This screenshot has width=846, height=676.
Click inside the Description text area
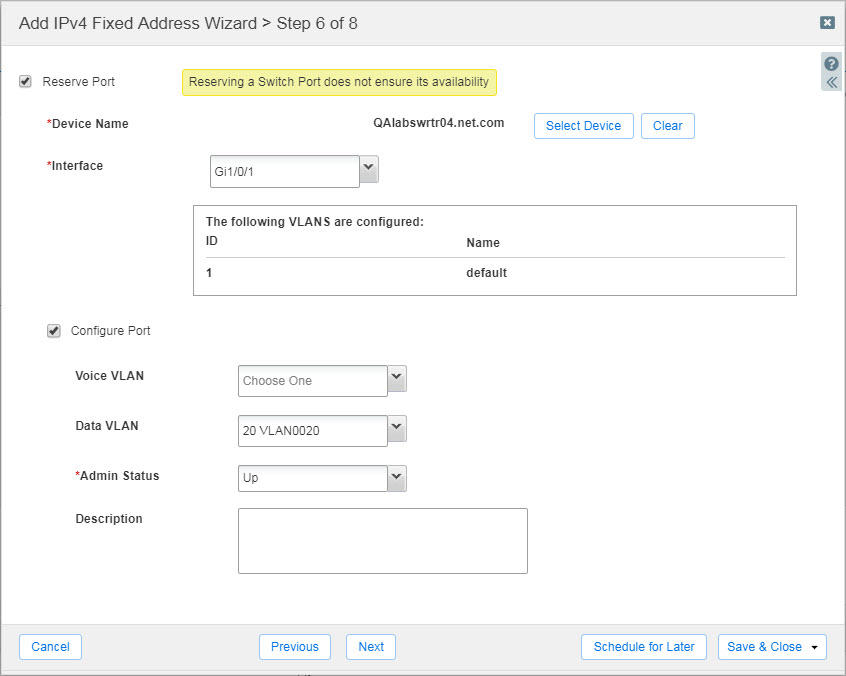pyautogui.click(x=382, y=540)
